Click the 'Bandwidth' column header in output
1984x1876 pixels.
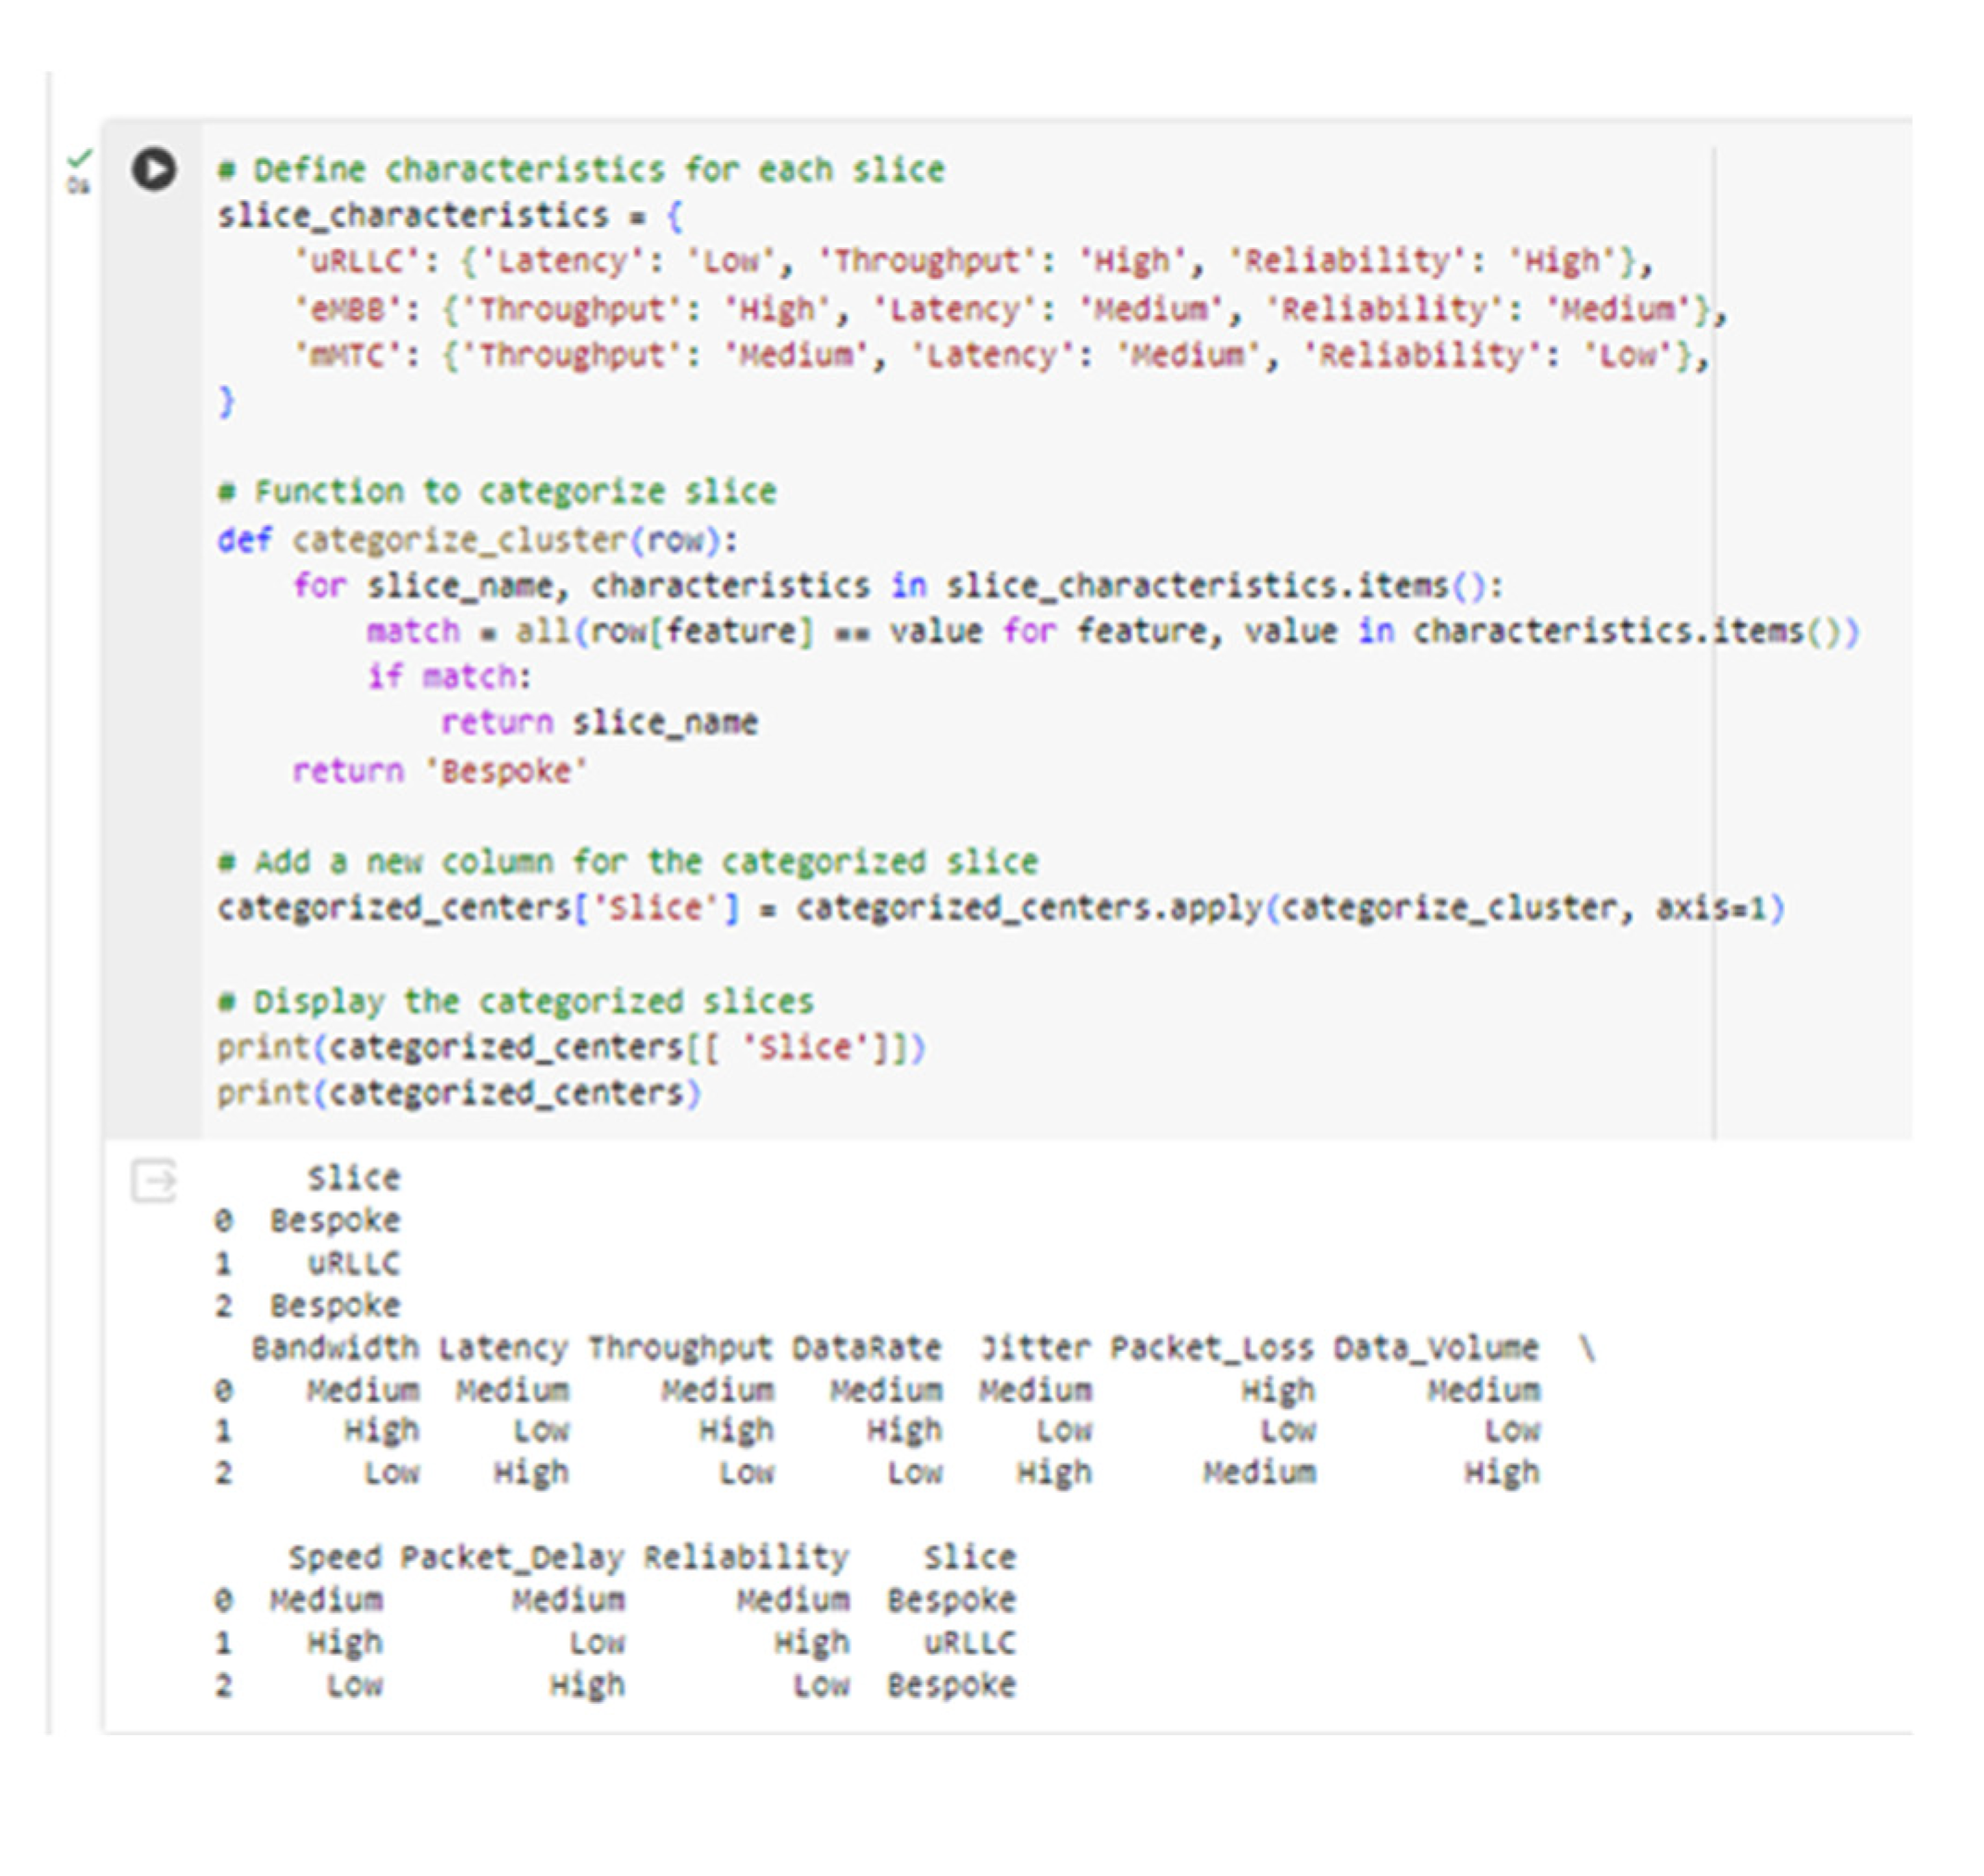coord(334,1348)
